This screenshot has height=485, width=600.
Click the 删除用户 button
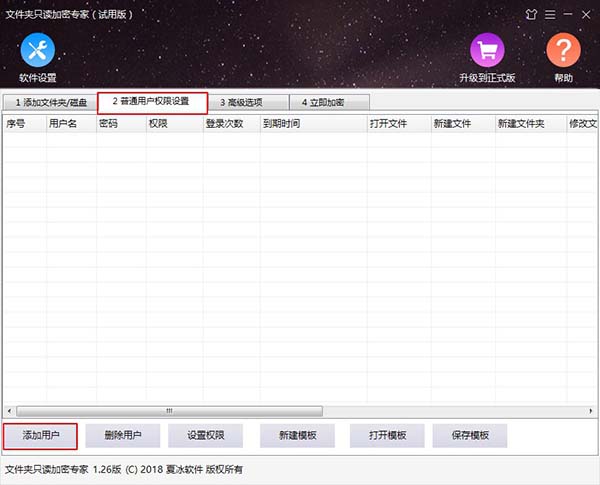(x=123, y=436)
